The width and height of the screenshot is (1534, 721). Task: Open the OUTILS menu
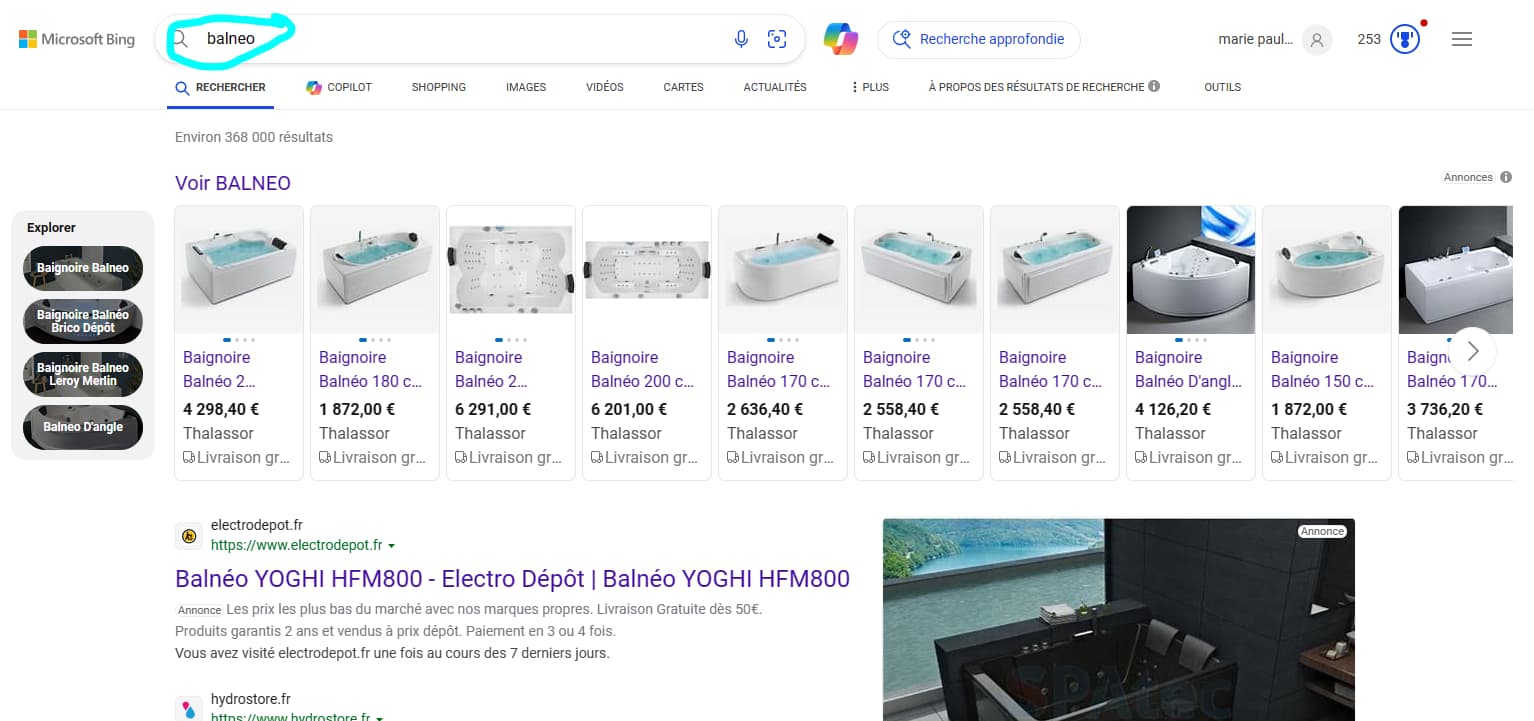tap(1222, 87)
